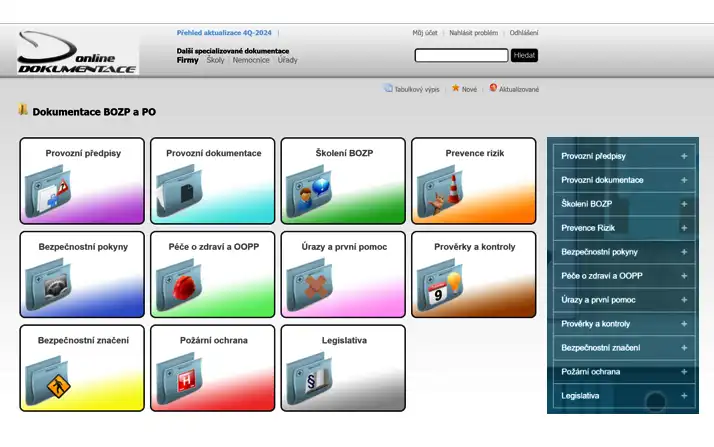
Task: Click the Aktualizované text link
Action: (519, 89)
